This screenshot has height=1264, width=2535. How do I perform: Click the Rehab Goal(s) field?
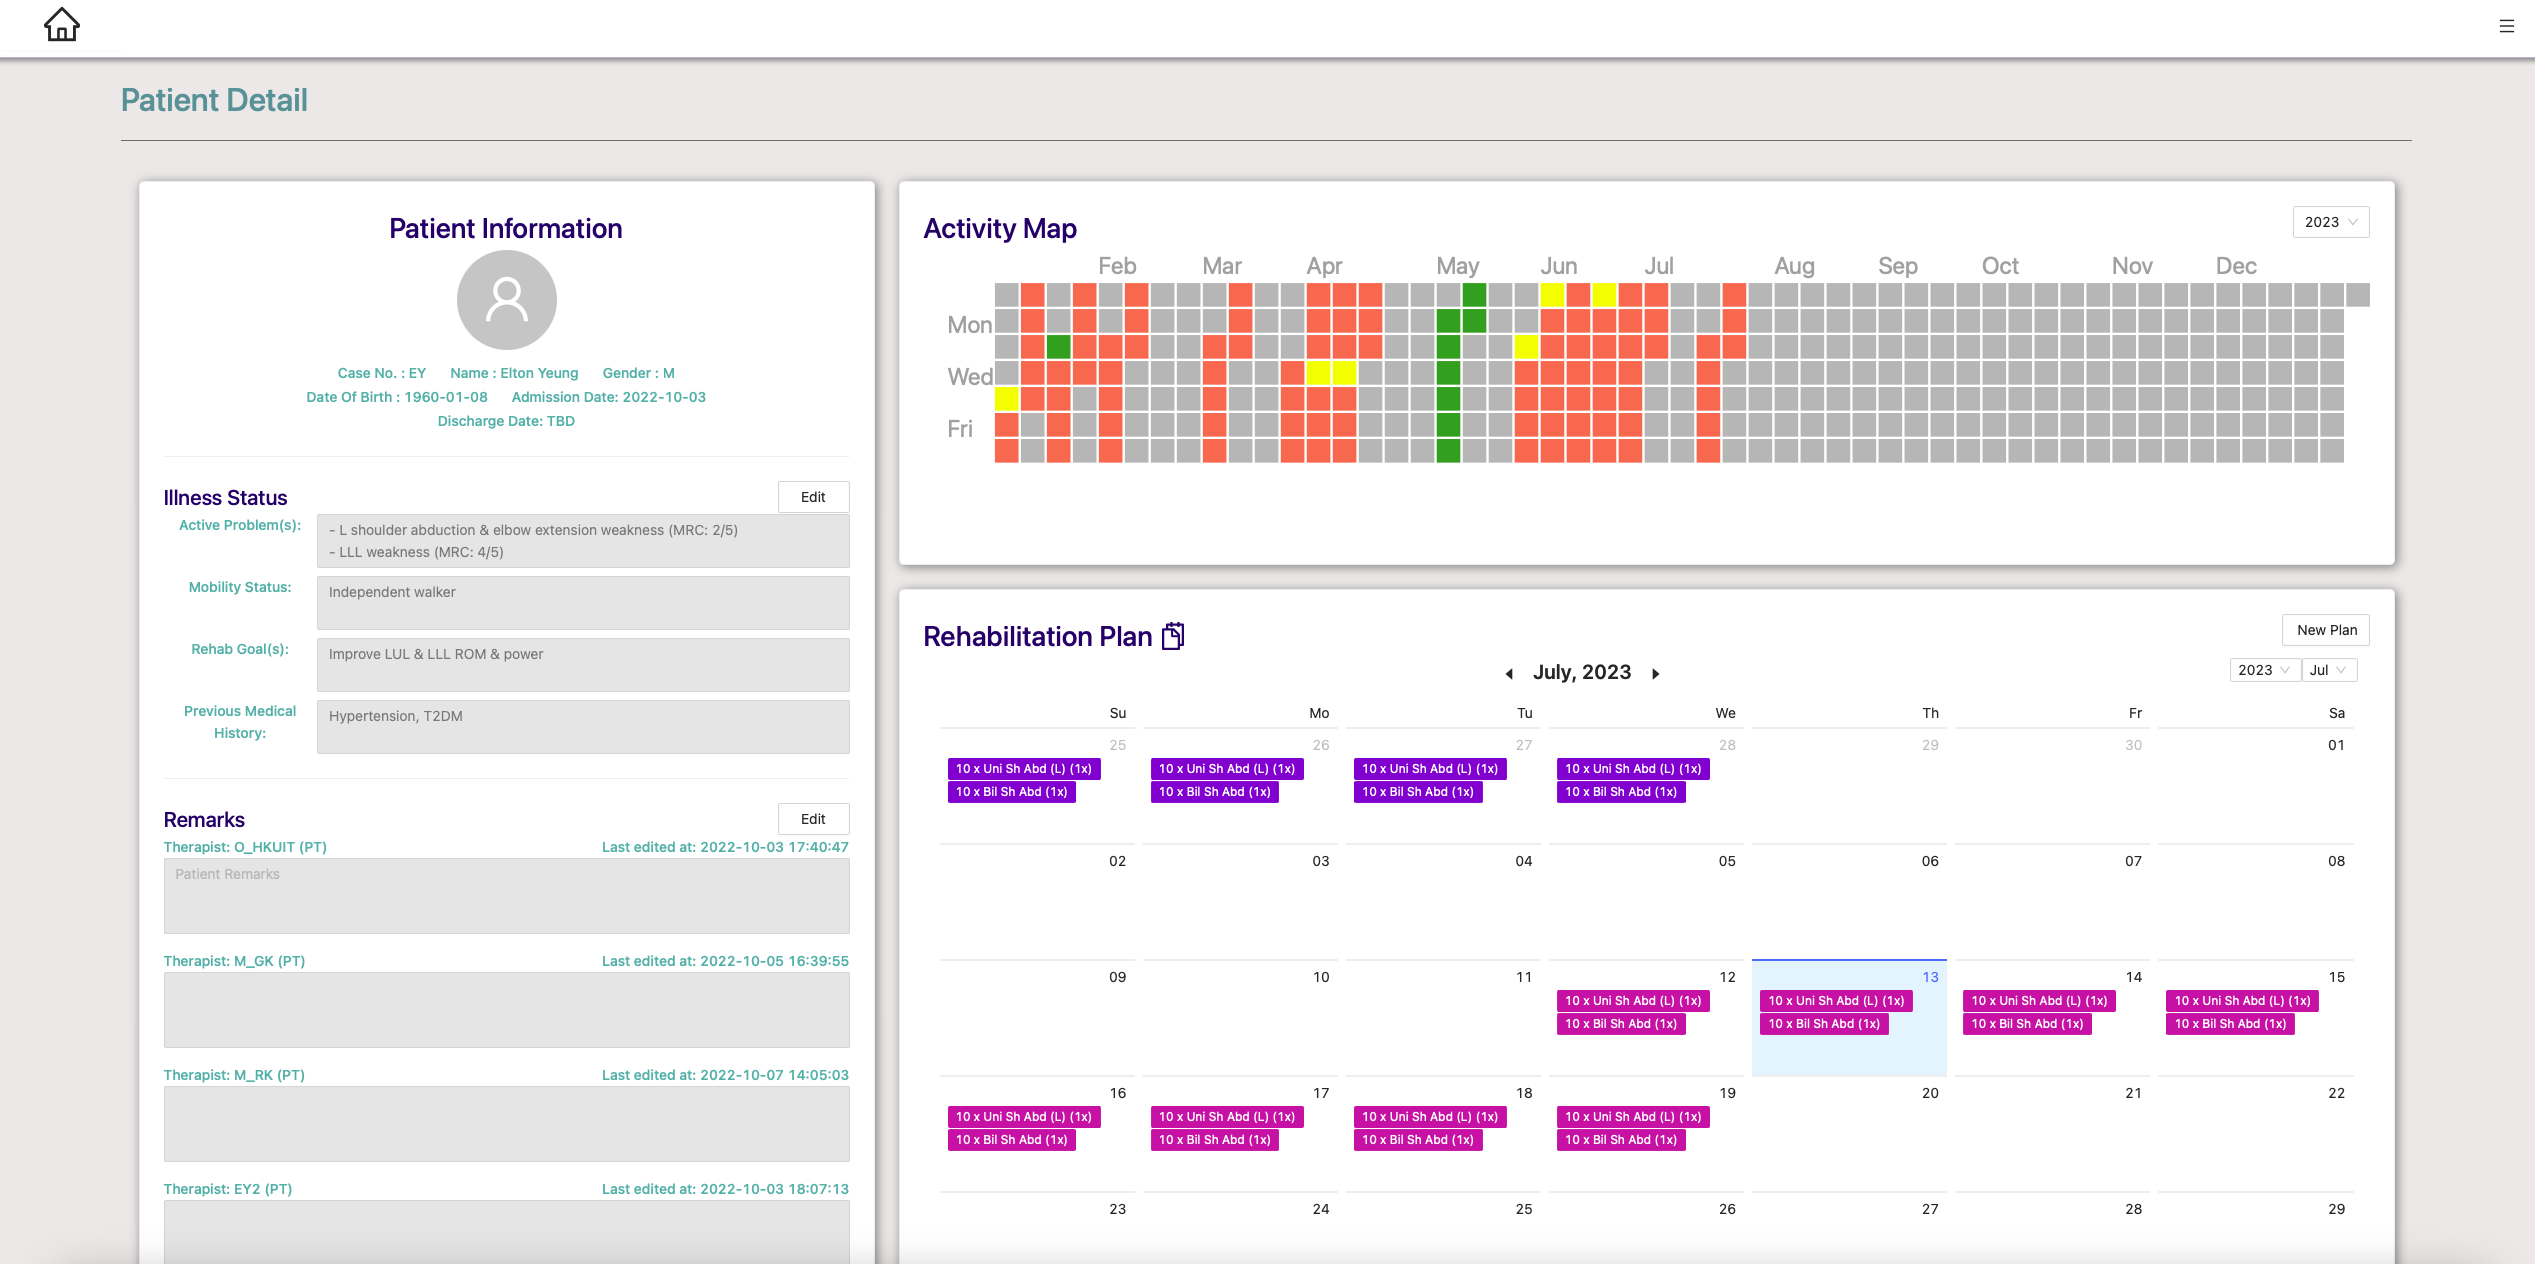(583, 665)
